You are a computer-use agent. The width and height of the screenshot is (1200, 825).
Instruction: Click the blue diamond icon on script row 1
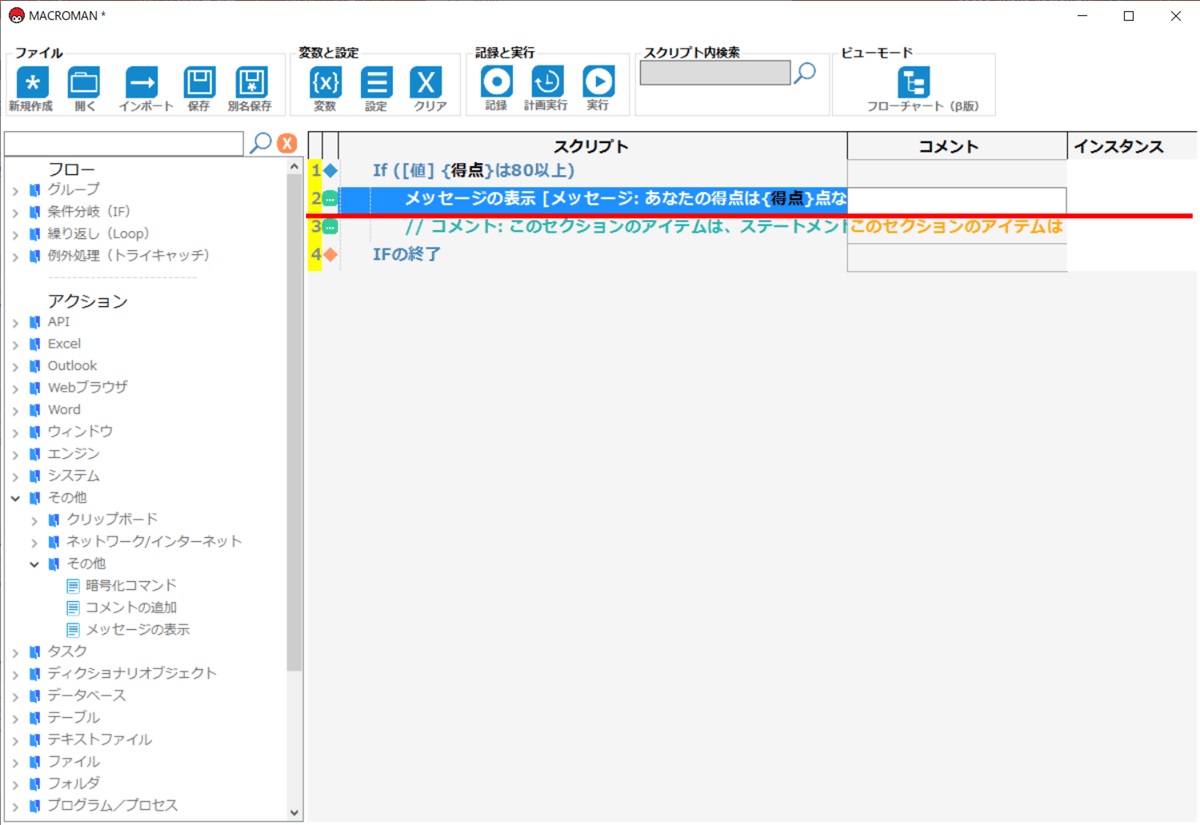click(x=330, y=171)
